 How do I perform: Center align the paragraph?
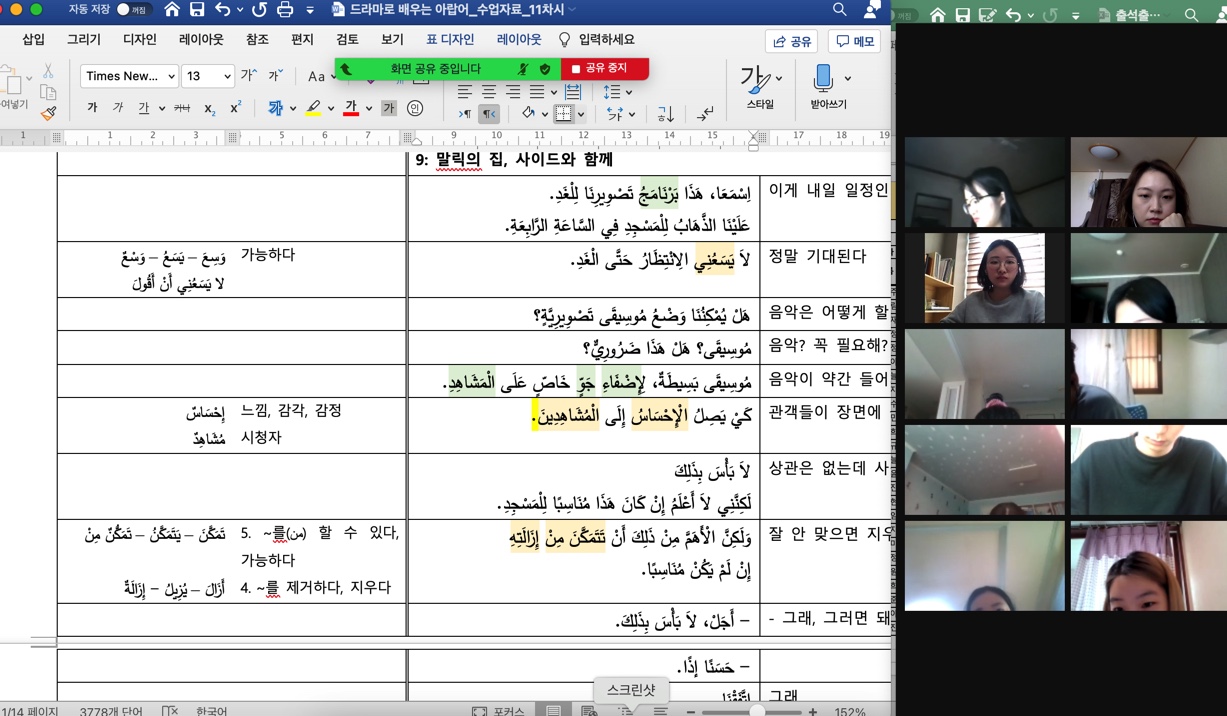click(489, 92)
